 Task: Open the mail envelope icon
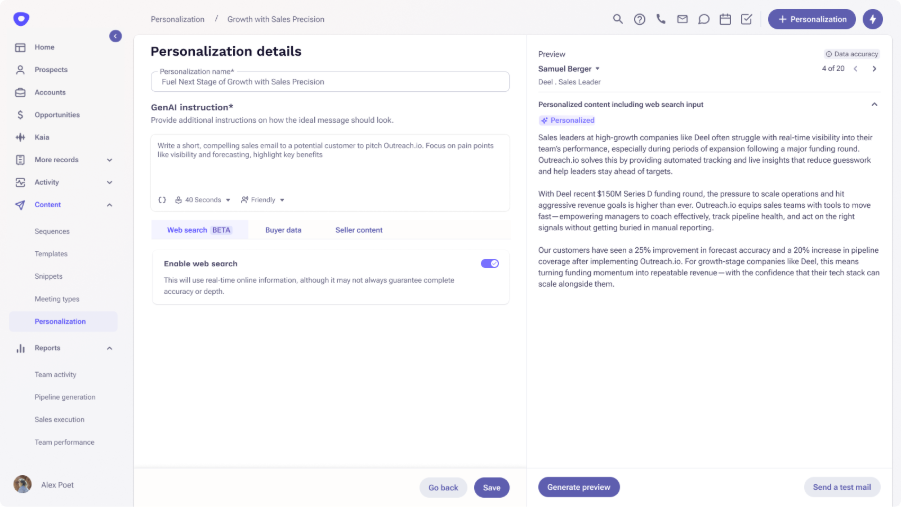tap(682, 19)
